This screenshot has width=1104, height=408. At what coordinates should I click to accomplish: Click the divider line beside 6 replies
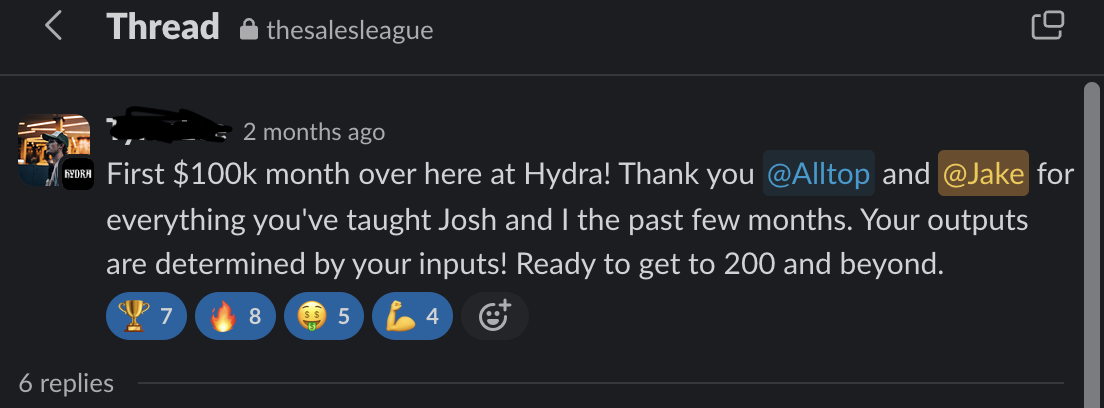point(600,383)
